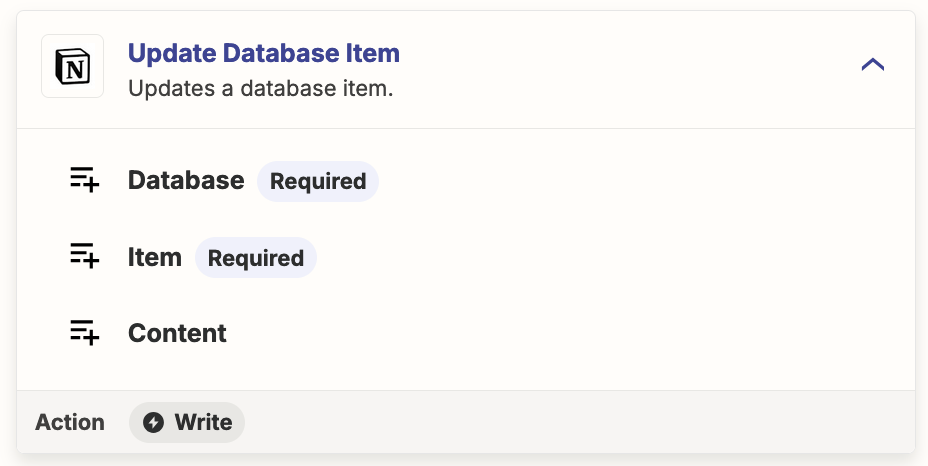This screenshot has width=928, height=466.
Task: Click the word "Database" in the blue heading
Action: coord(282,53)
